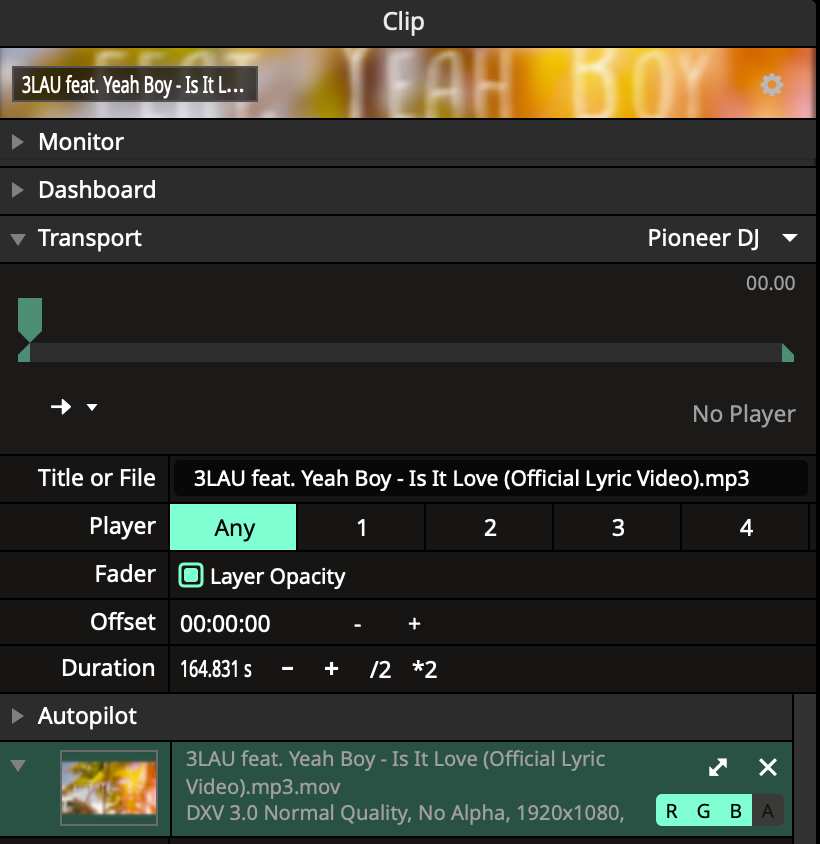820x844 pixels.
Task: Expand the Monitor section
Action: click(81, 142)
